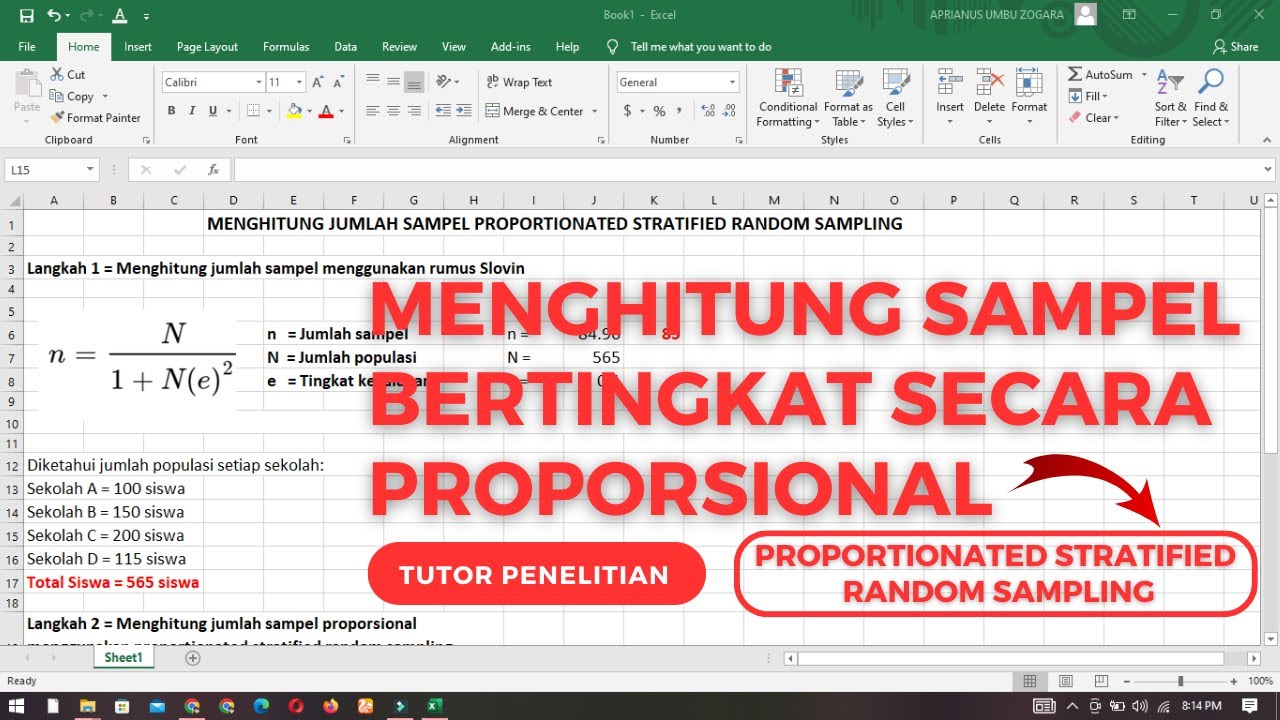
Task: Expand Merge & Center options arrow
Action: point(595,111)
